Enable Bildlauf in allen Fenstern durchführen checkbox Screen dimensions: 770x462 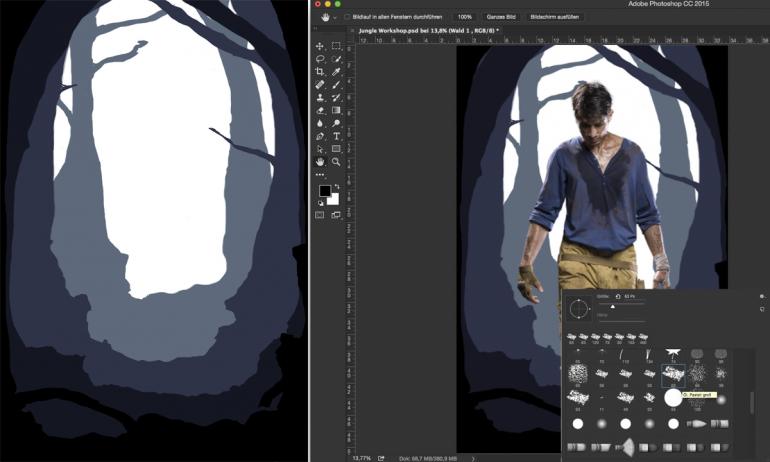tap(347, 17)
